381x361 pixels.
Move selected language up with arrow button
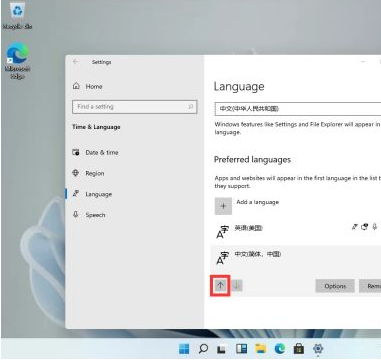[220, 285]
